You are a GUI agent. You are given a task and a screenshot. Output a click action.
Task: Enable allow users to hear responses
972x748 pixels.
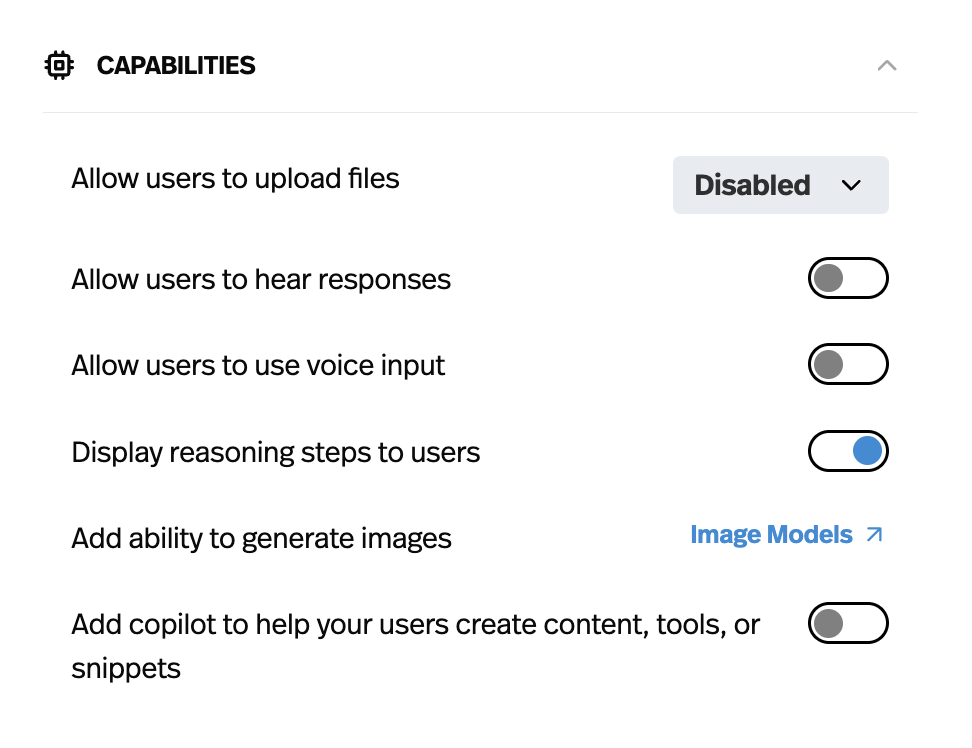click(x=848, y=278)
